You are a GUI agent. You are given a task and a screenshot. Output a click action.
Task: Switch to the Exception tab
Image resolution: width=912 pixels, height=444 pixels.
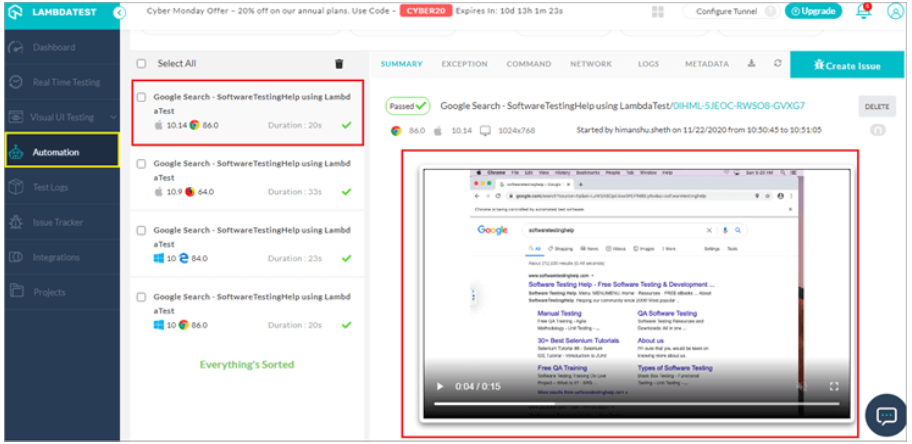[x=464, y=64]
